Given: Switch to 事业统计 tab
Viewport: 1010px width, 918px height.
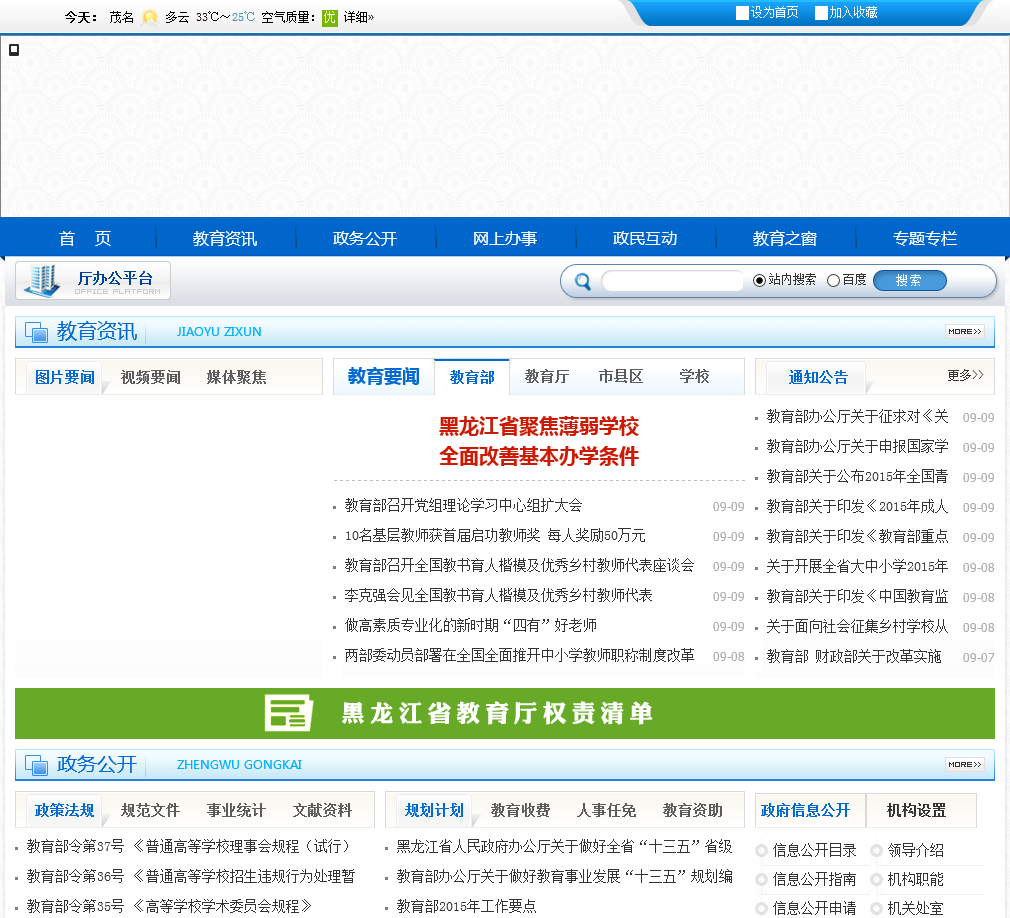Looking at the screenshot, I should [x=236, y=810].
